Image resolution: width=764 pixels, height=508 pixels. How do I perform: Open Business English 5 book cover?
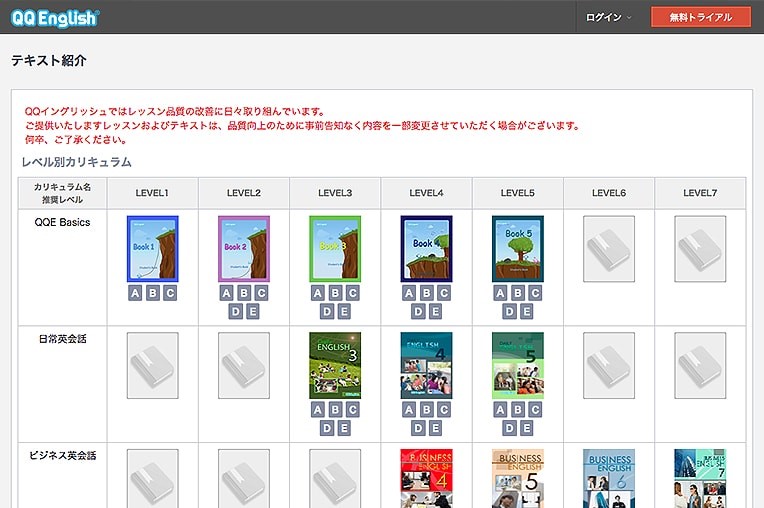tap(517, 479)
